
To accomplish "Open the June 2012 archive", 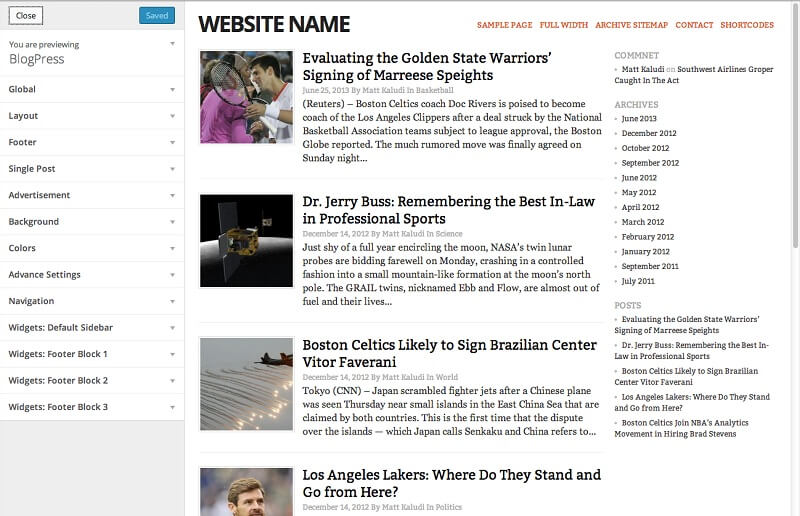I will click(639, 178).
